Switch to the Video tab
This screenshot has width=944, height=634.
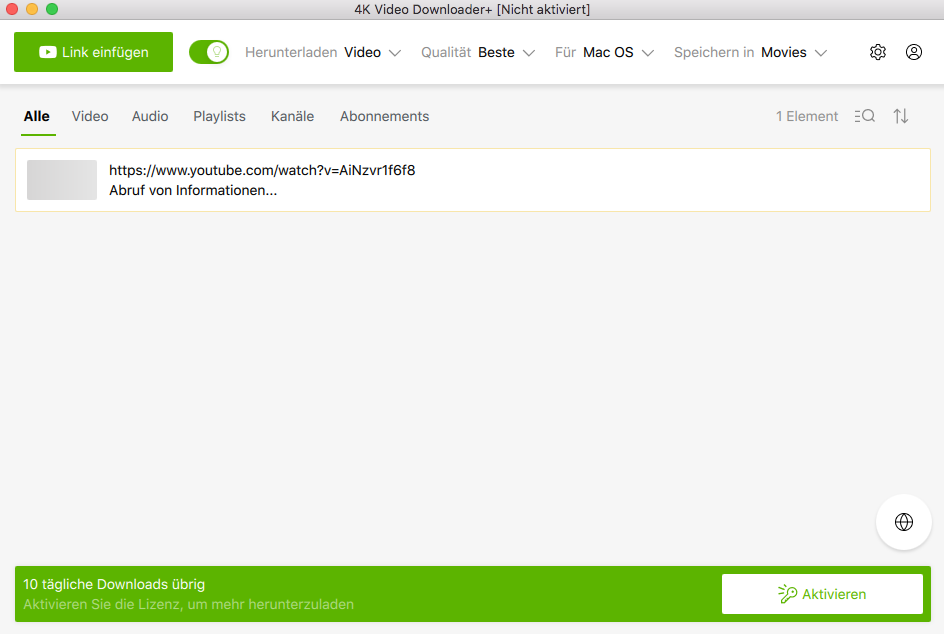[90, 116]
